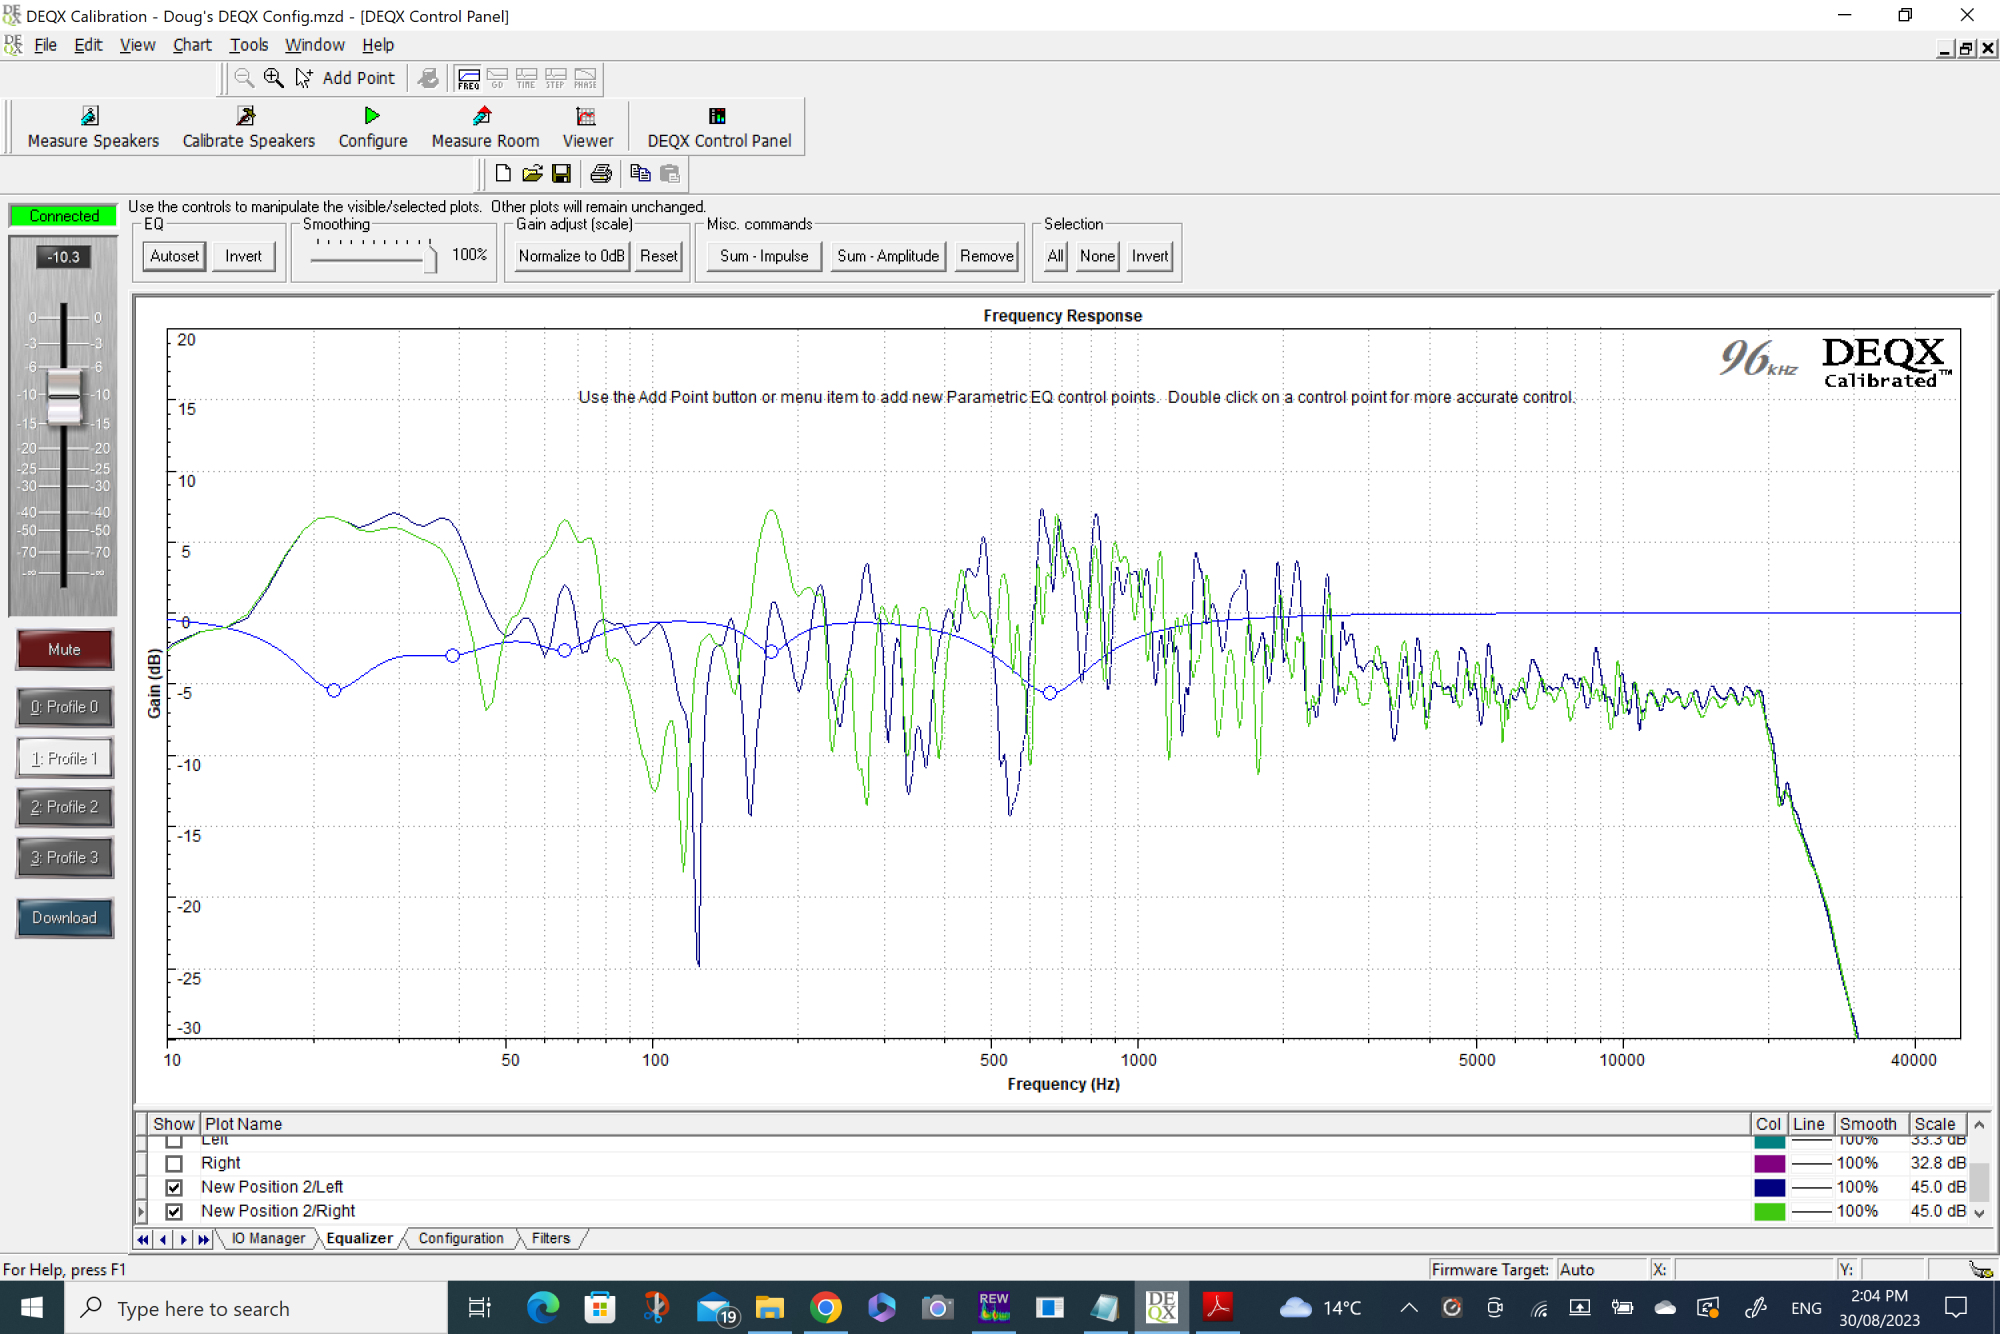2000x1334 pixels.
Task: Open the View menu
Action: click(x=137, y=45)
